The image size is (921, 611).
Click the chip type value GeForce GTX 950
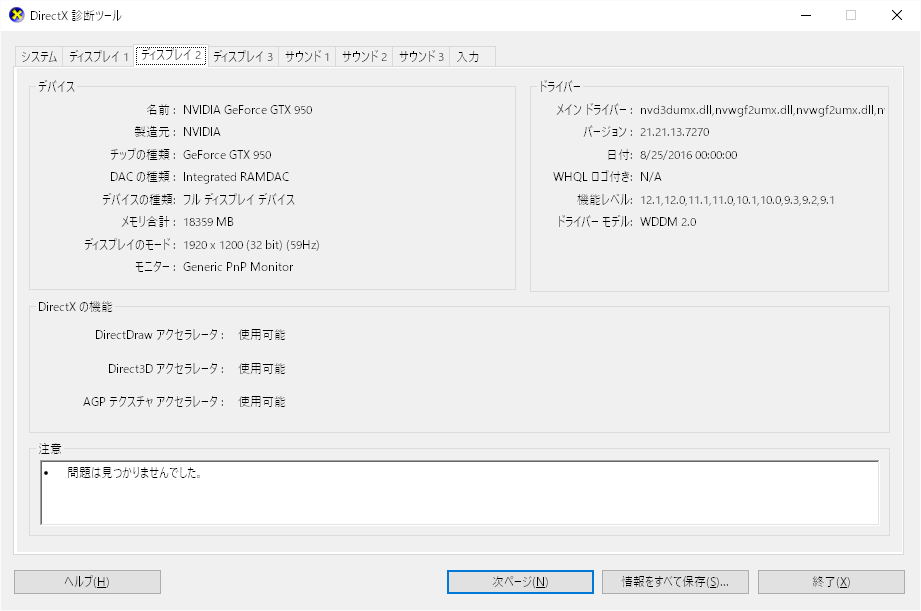[227, 155]
